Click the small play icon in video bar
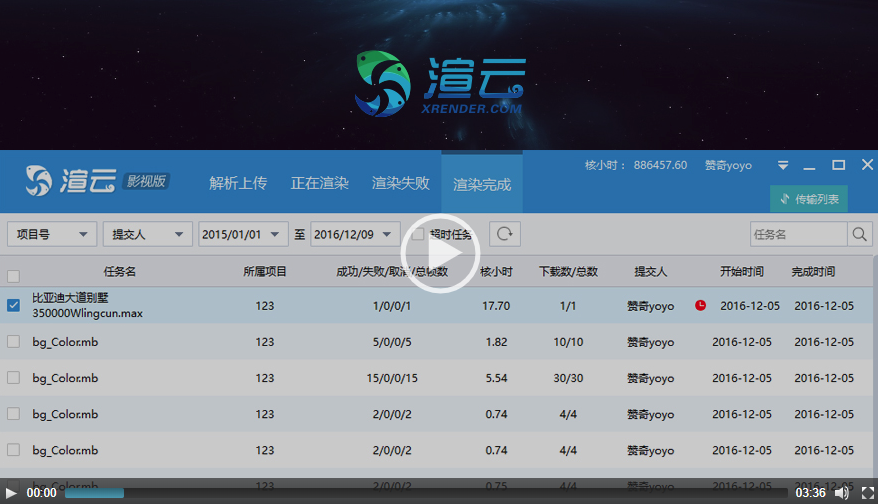This screenshot has height=504, width=878. (11, 493)
